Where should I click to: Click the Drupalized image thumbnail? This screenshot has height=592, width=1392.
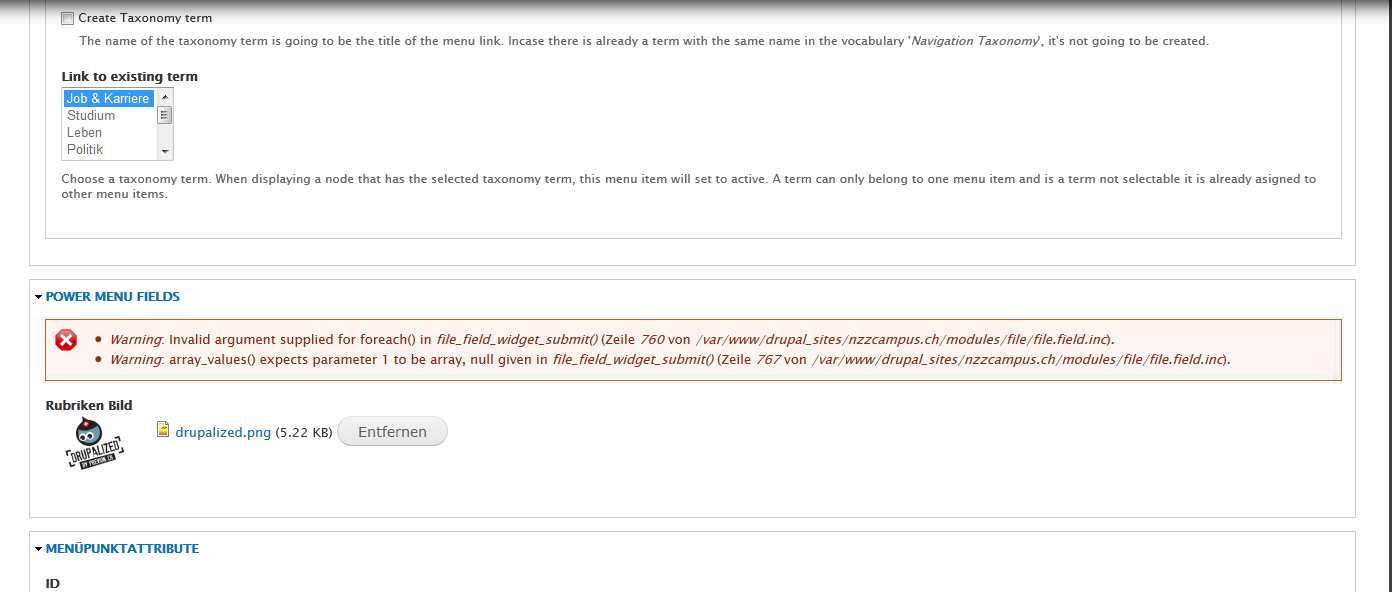95,445
